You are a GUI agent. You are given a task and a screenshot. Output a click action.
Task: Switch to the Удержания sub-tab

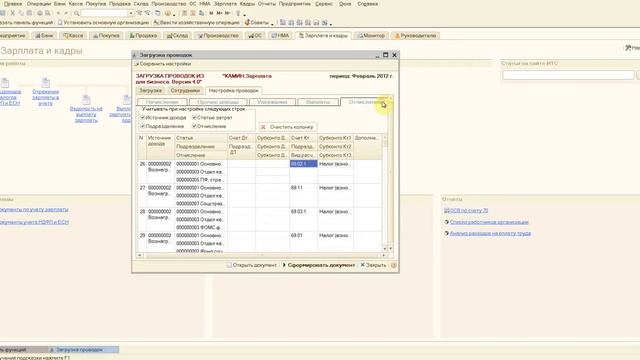click(272, 102)
